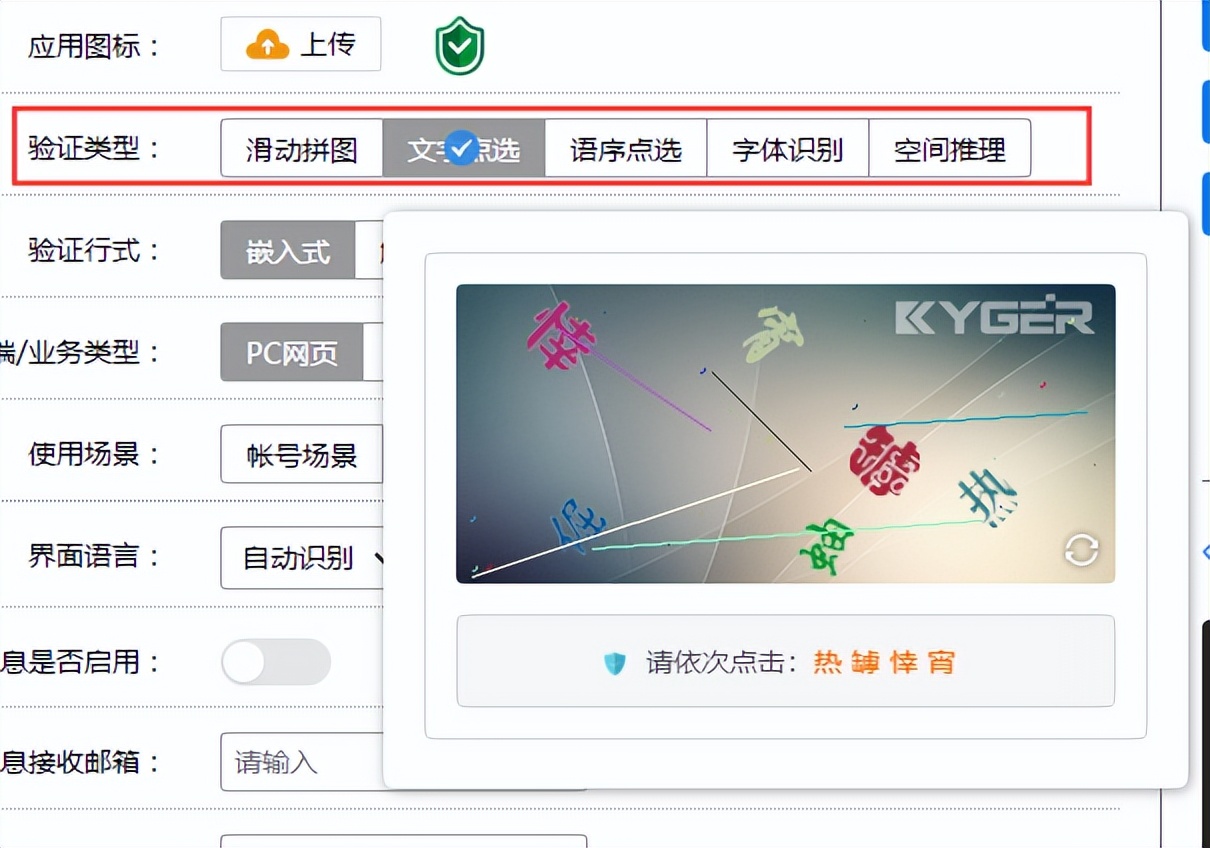Open the 自动识别 language dropdown
This screenshot has height=848, width=1210.
300,558
